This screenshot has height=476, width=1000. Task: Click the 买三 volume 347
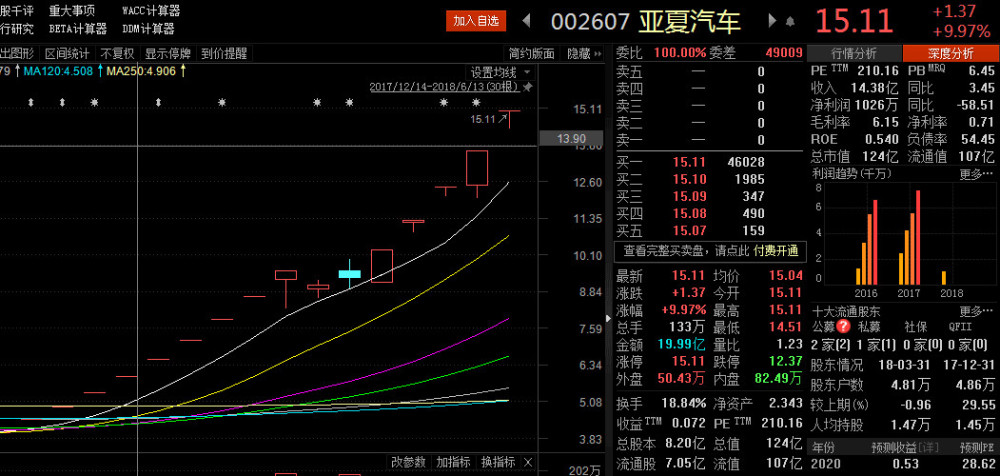[753, 197]
